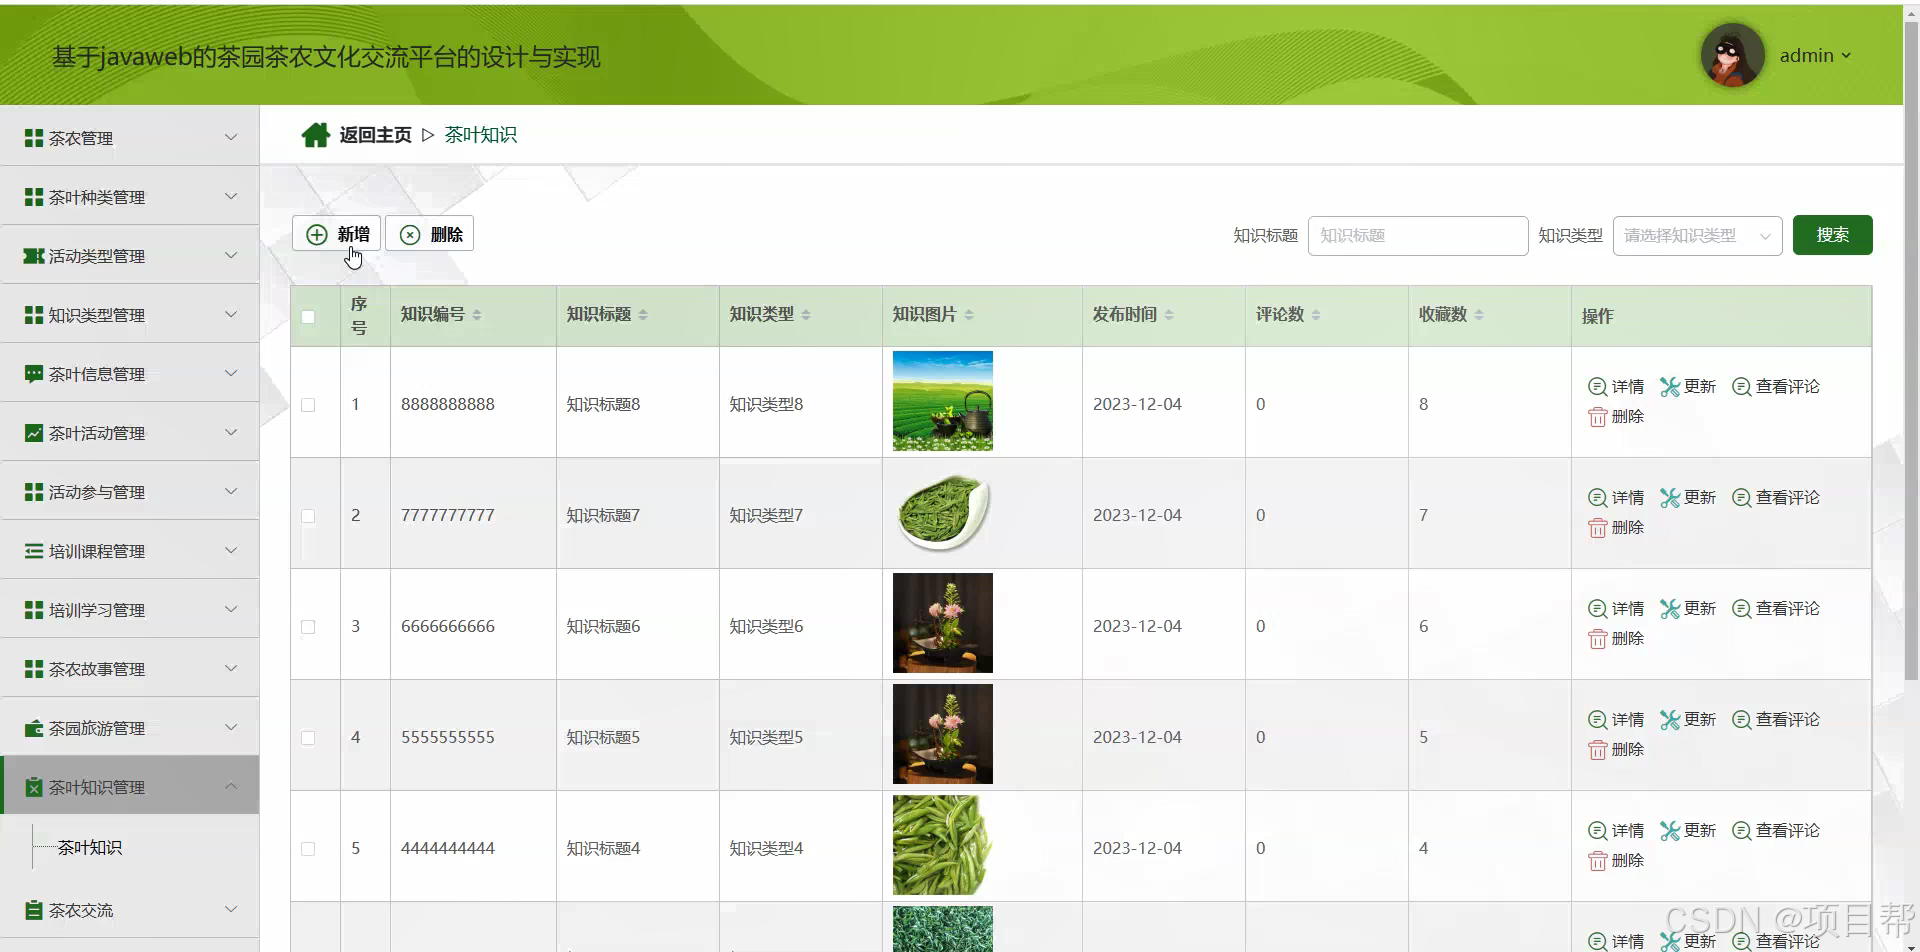Click 更新 for row 7777777777

click(x=1688, y=497)
